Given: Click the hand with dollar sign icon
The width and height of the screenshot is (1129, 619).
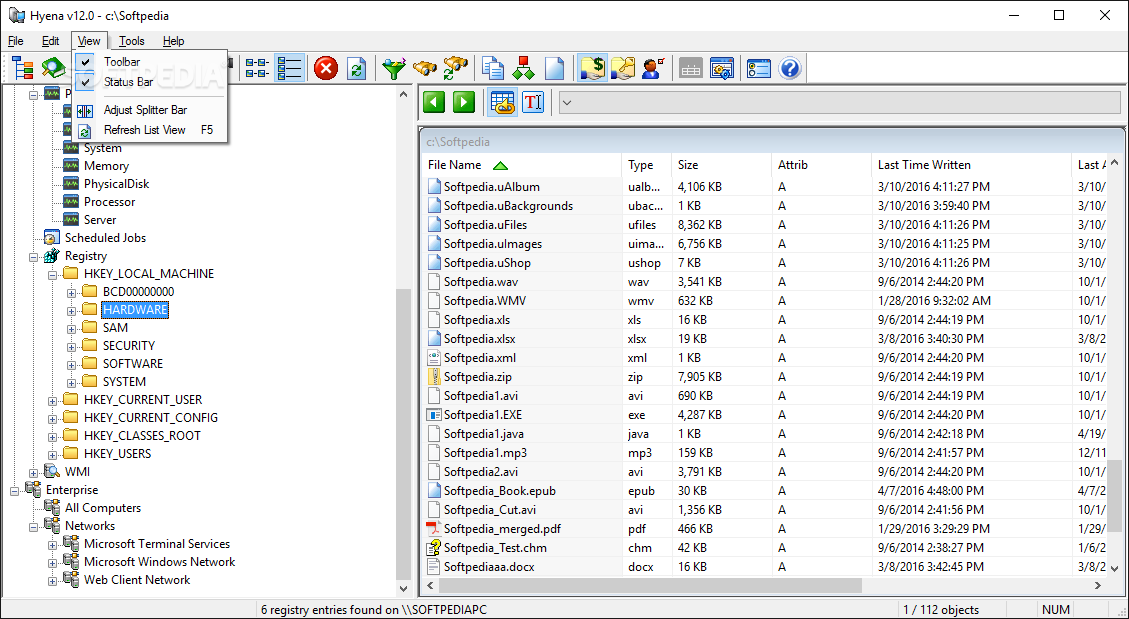Looking at the screenshot, I should (592, 68).
